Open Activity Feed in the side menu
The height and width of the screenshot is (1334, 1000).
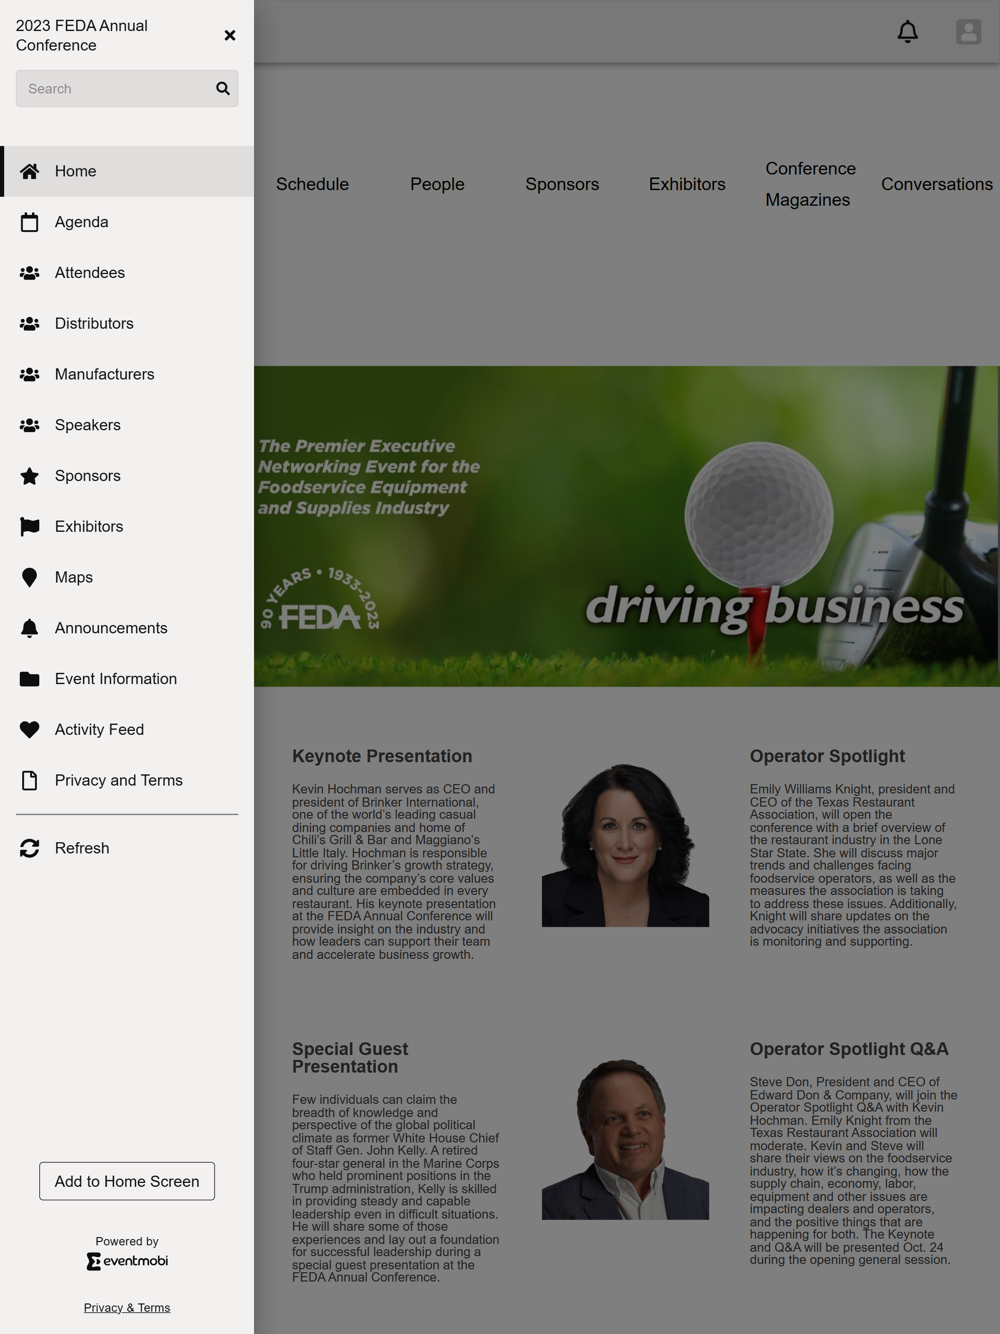tap(127, 730)
